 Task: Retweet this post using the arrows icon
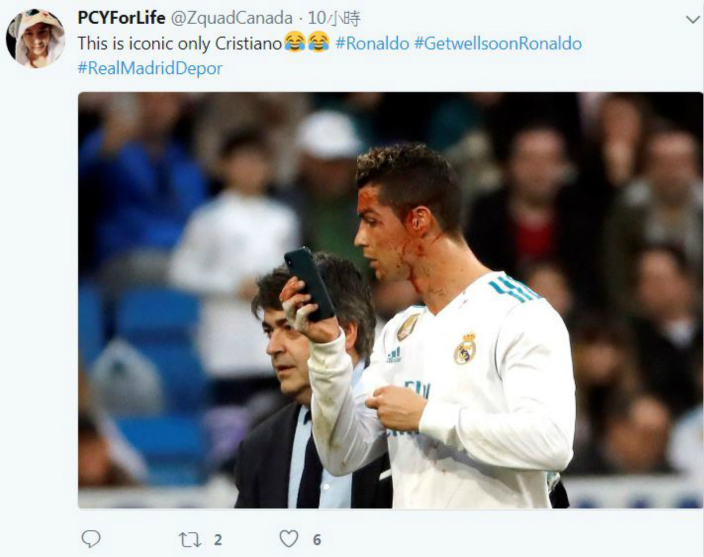coord(190,539)
